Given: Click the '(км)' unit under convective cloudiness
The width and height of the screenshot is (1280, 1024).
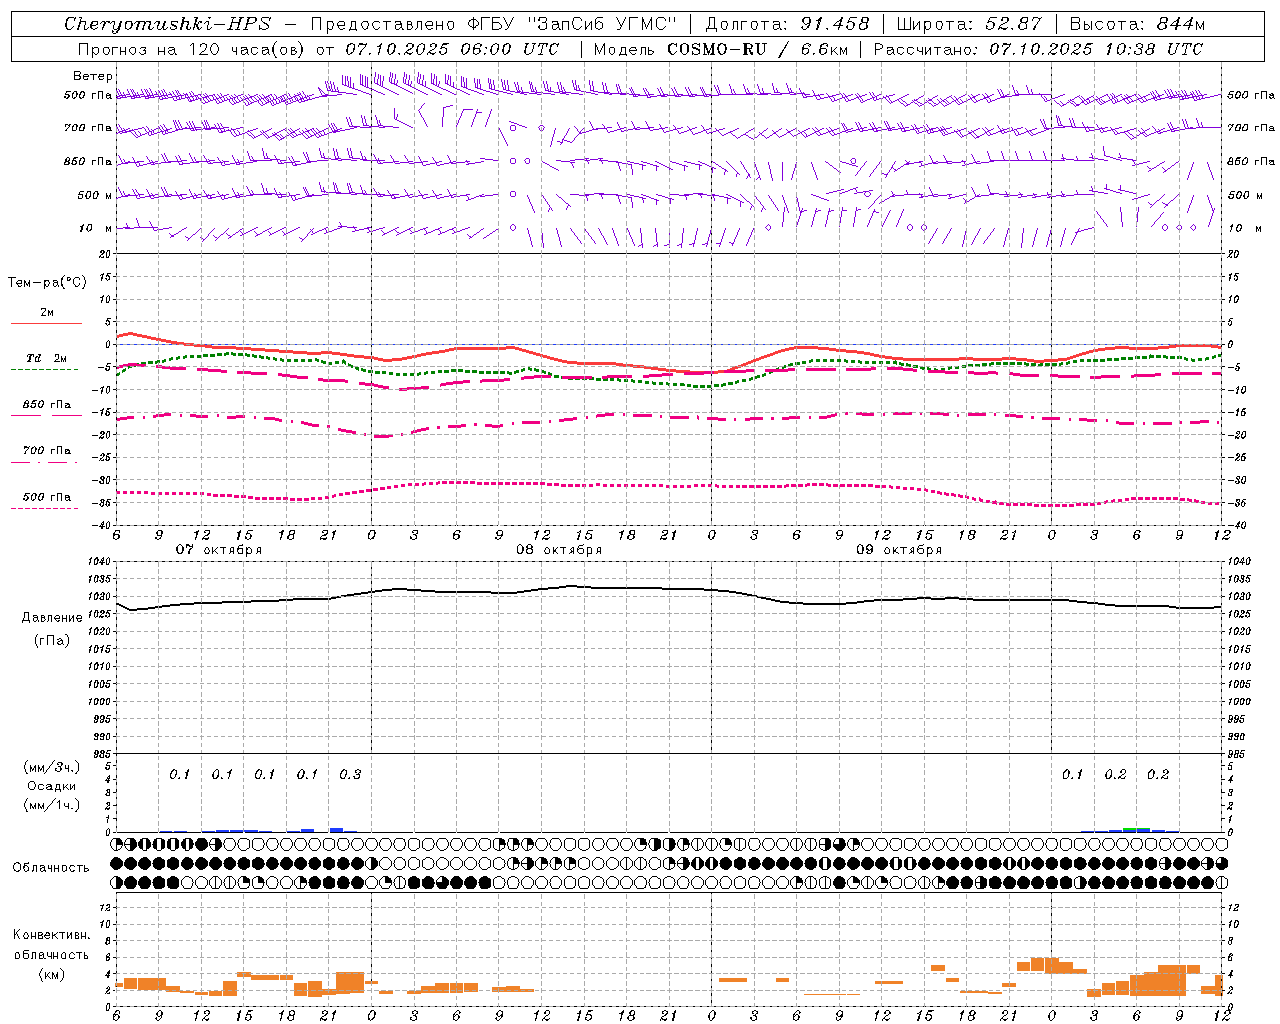Looking at the screenshot, I should click(51, 973).
